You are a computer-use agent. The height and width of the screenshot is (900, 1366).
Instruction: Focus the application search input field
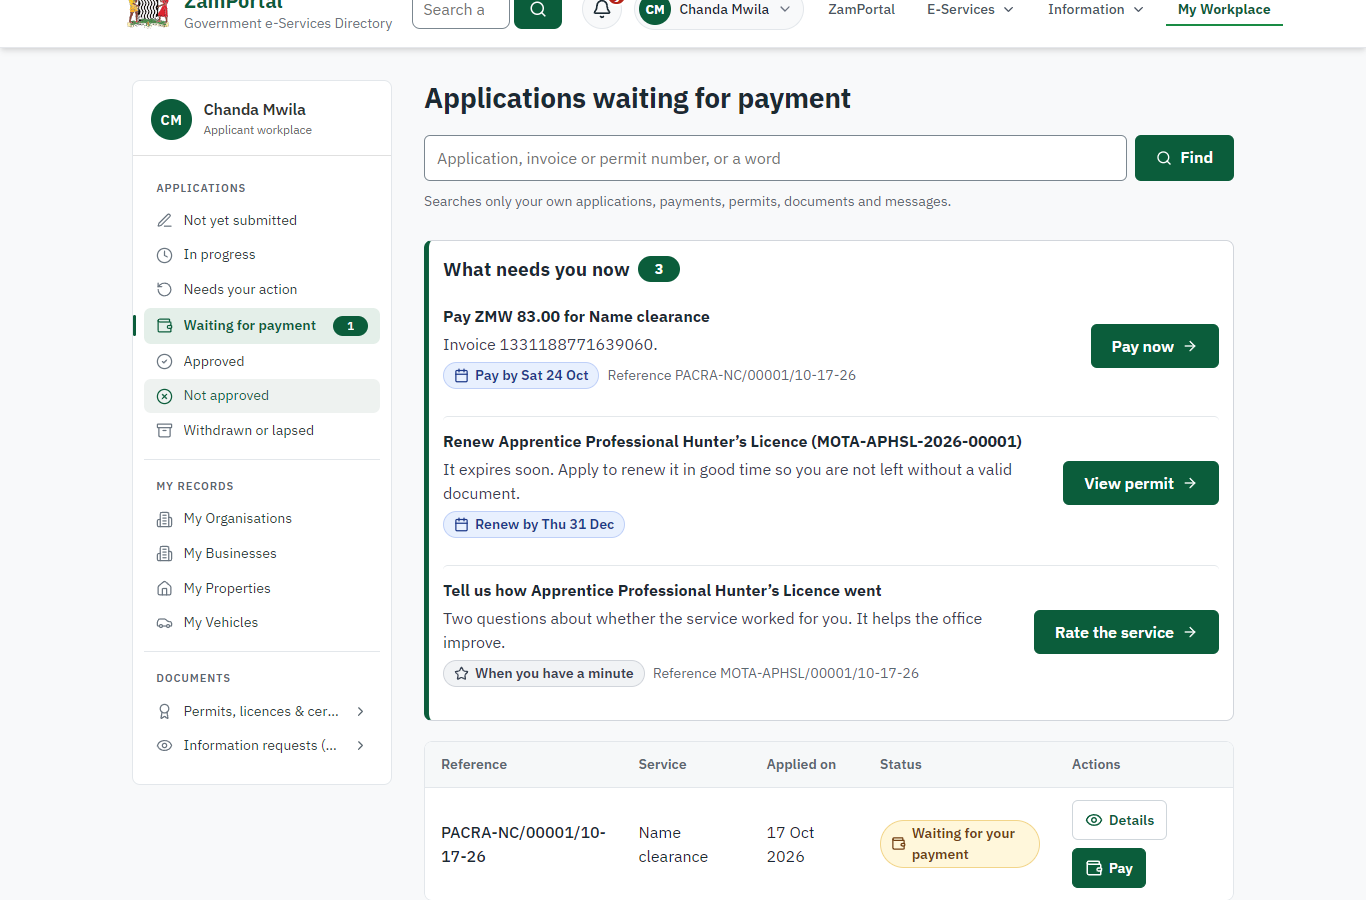coord(775,158)
